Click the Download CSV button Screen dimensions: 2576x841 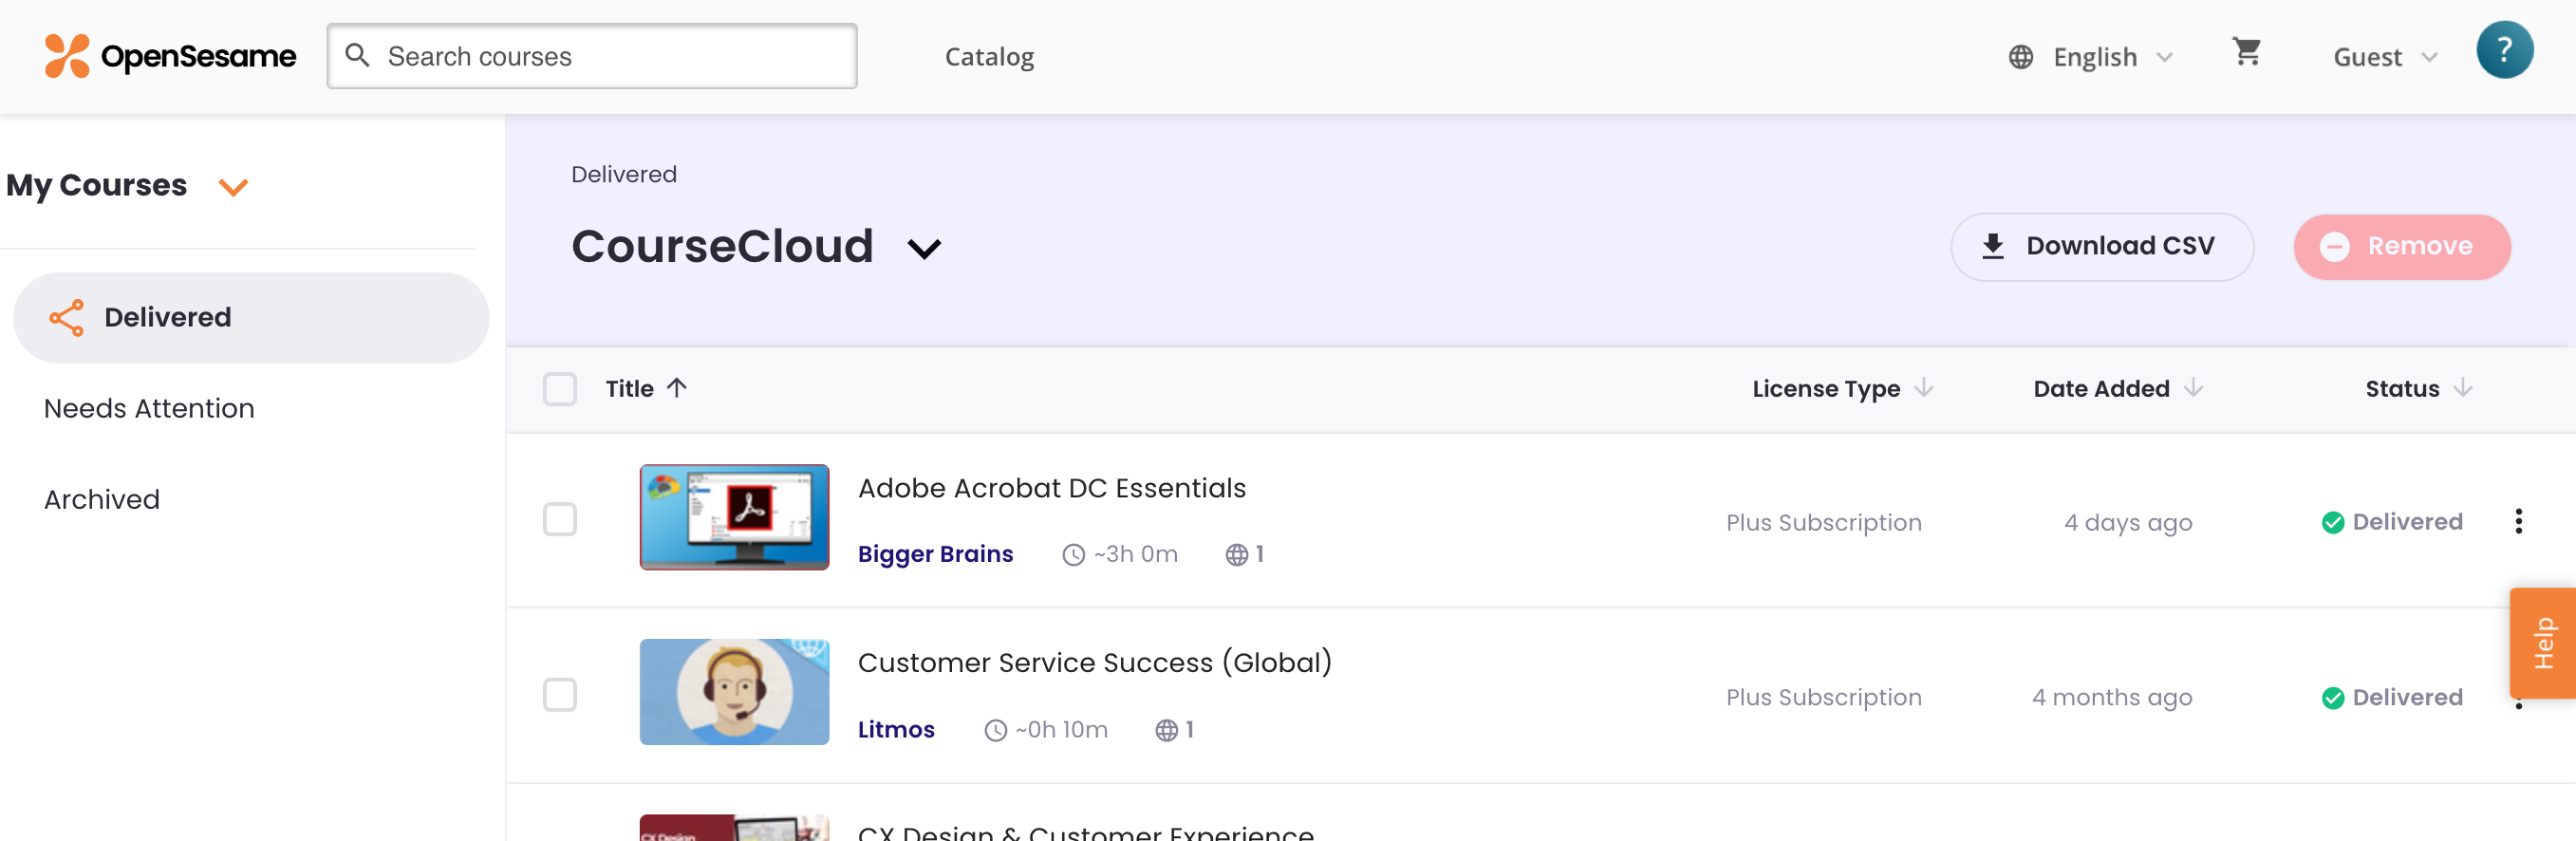[x=2101, y=247]
